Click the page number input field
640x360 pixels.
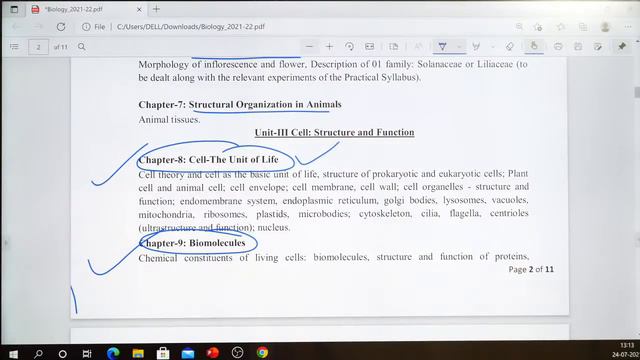[38, 47]
